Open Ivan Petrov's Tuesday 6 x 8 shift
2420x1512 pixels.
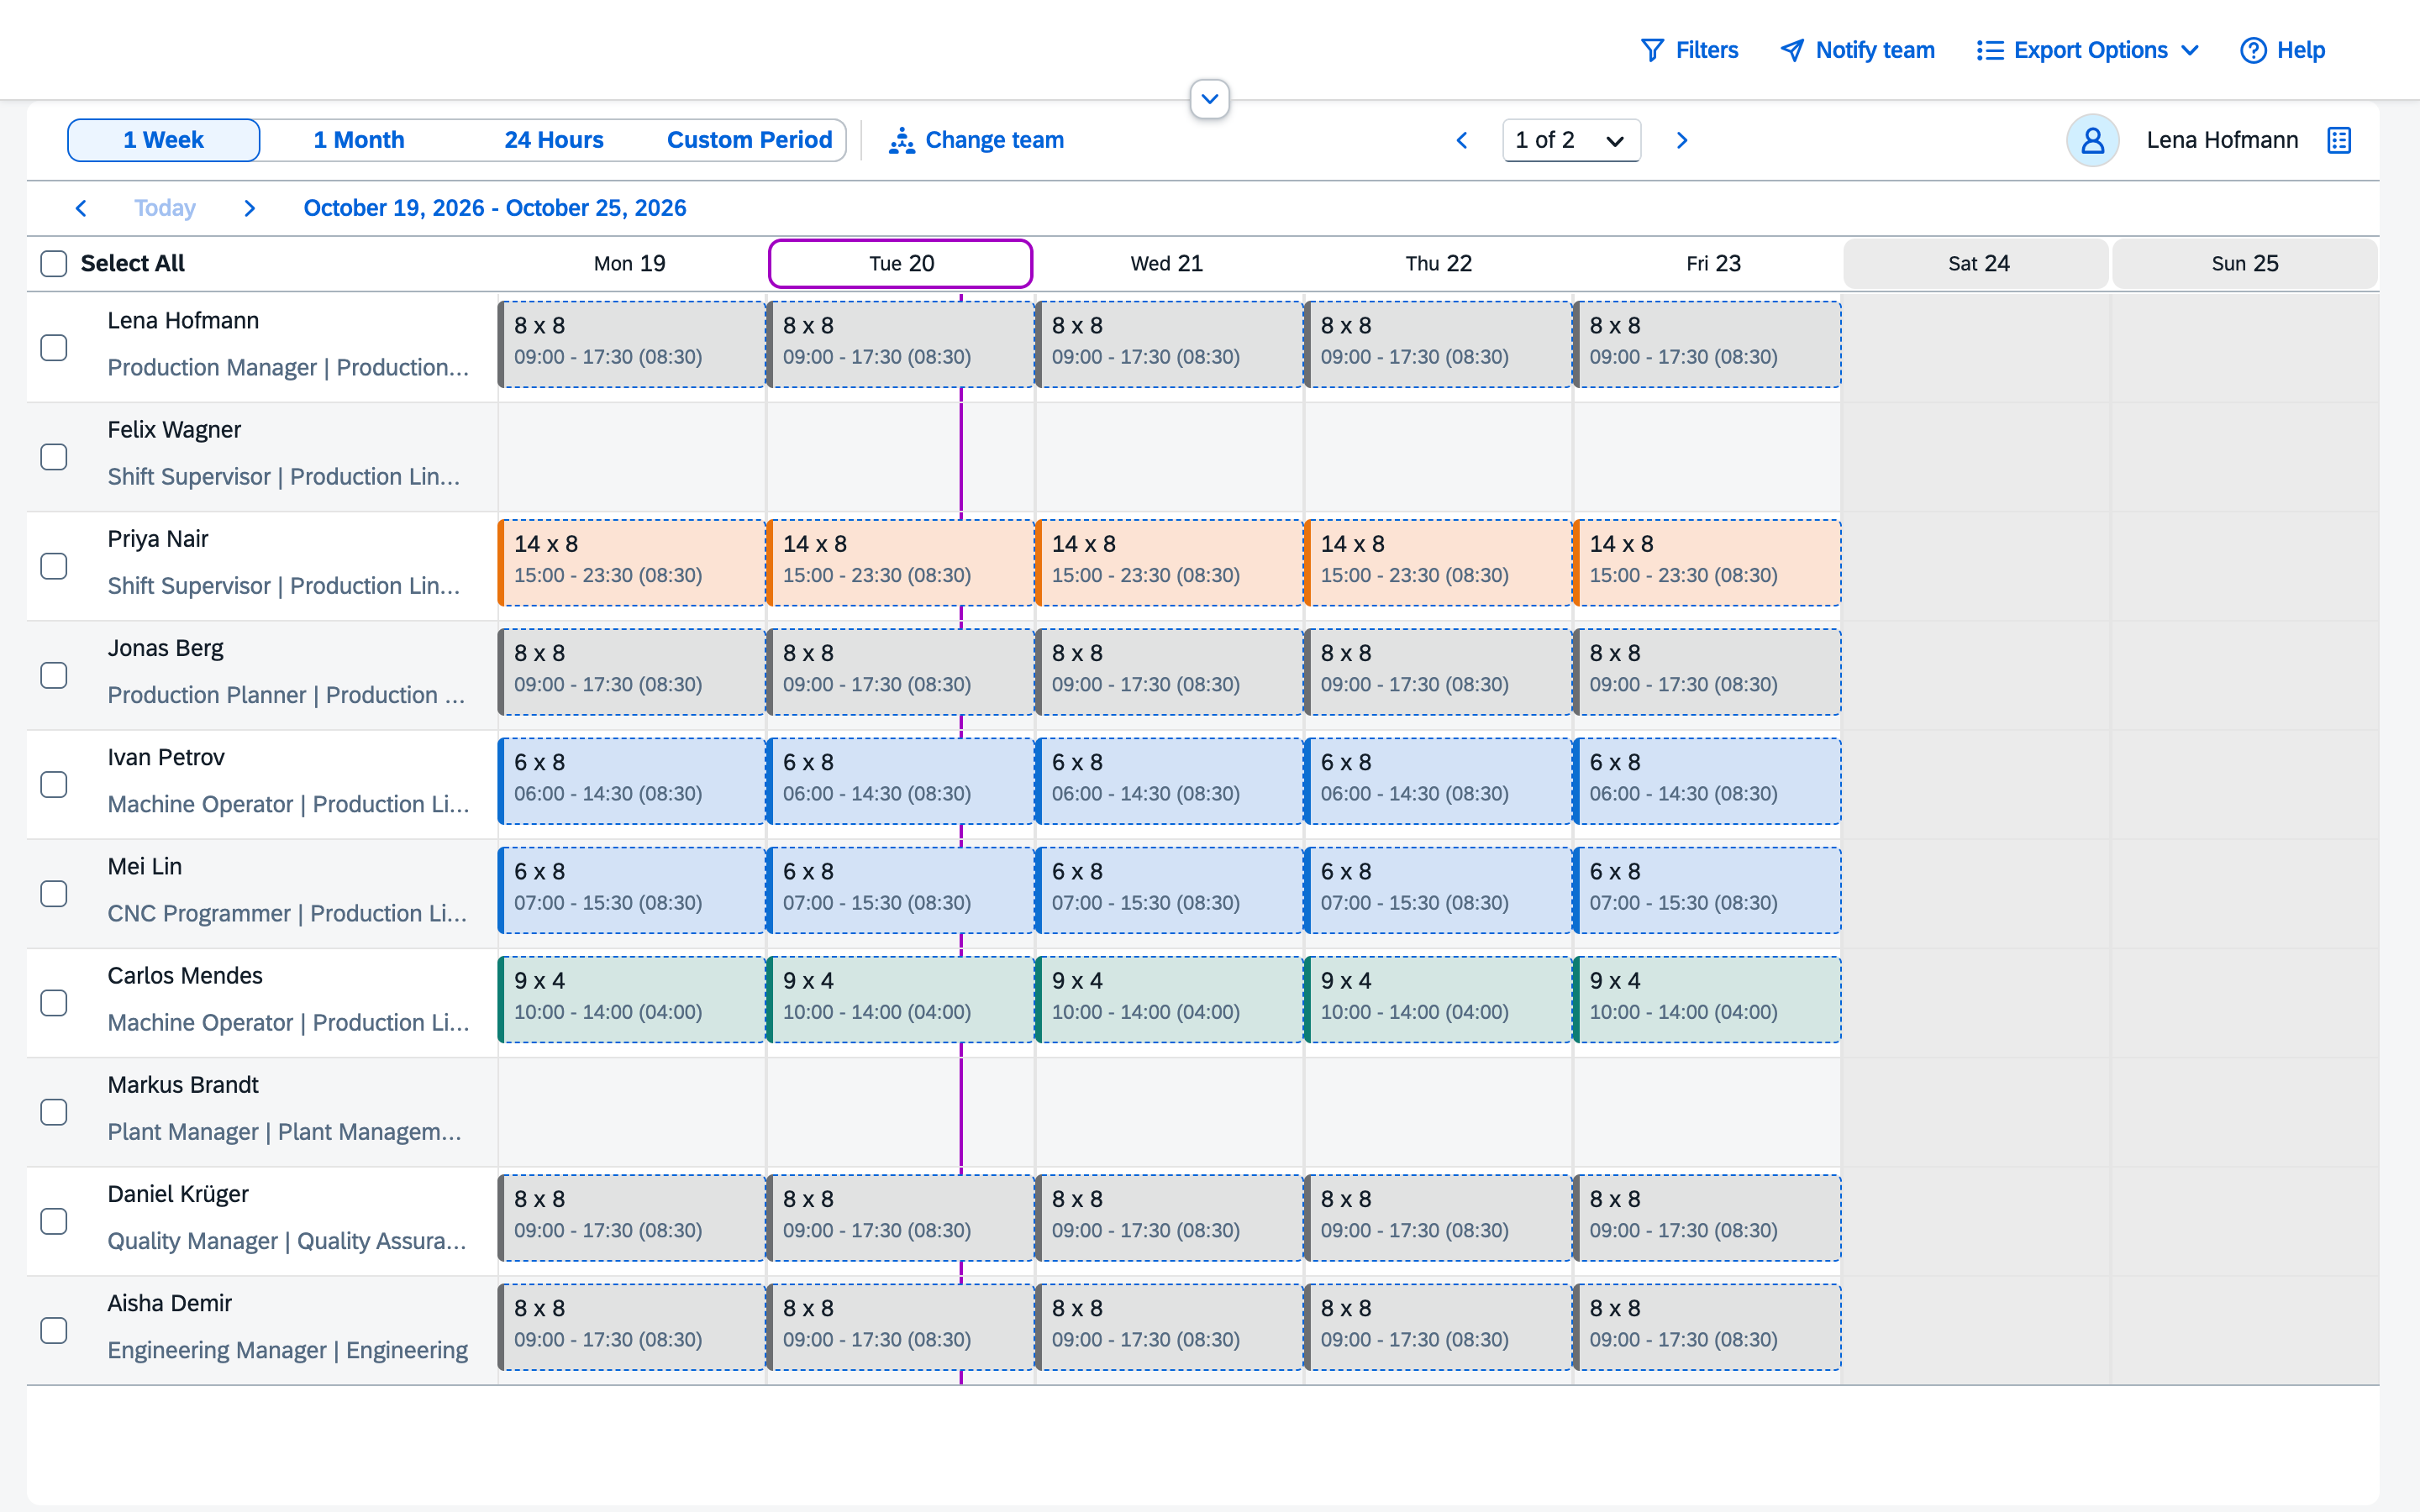click(x=901, y=781)
